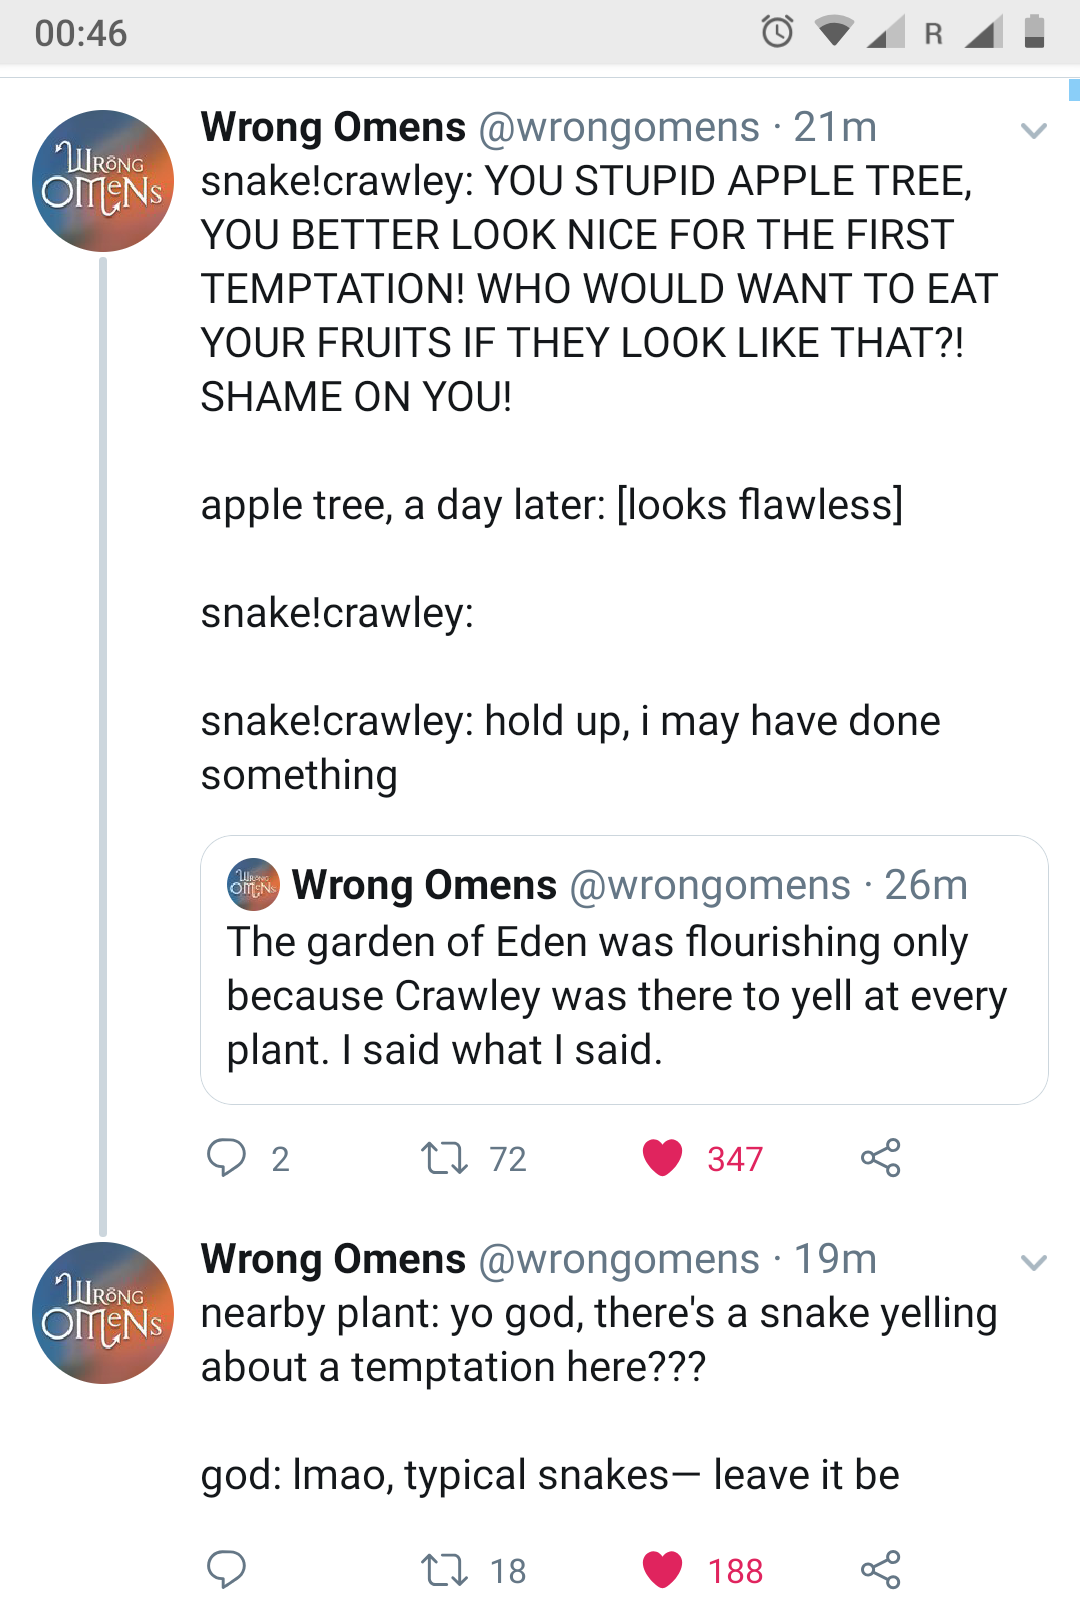Tap the alarm icon in status bar
1080x1605 pixels.
pyautogui.click(x=777, y=32)
